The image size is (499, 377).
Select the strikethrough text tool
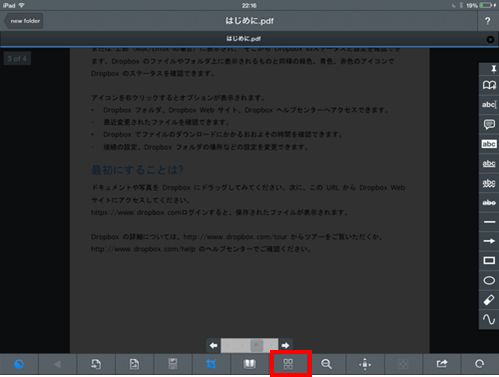coord(489,202)
